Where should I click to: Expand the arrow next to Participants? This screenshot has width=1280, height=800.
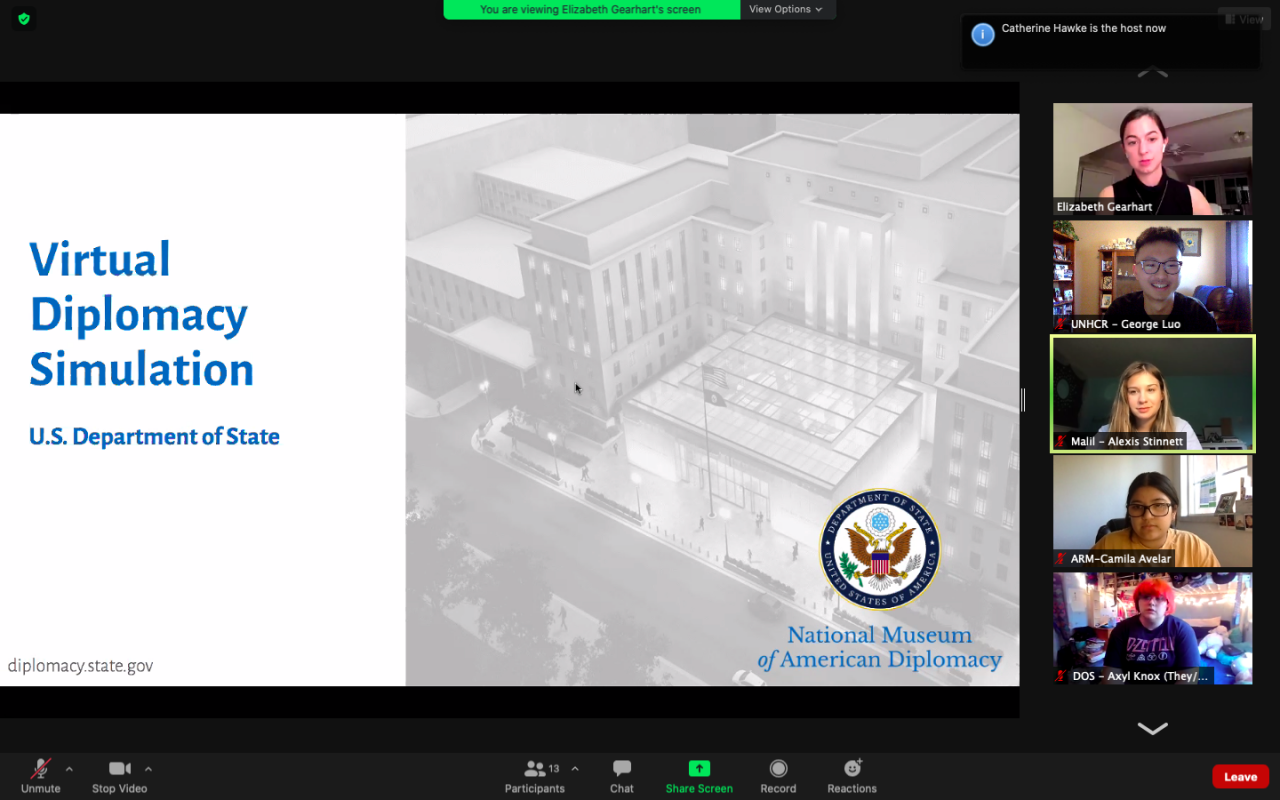(x=575, y=769)
